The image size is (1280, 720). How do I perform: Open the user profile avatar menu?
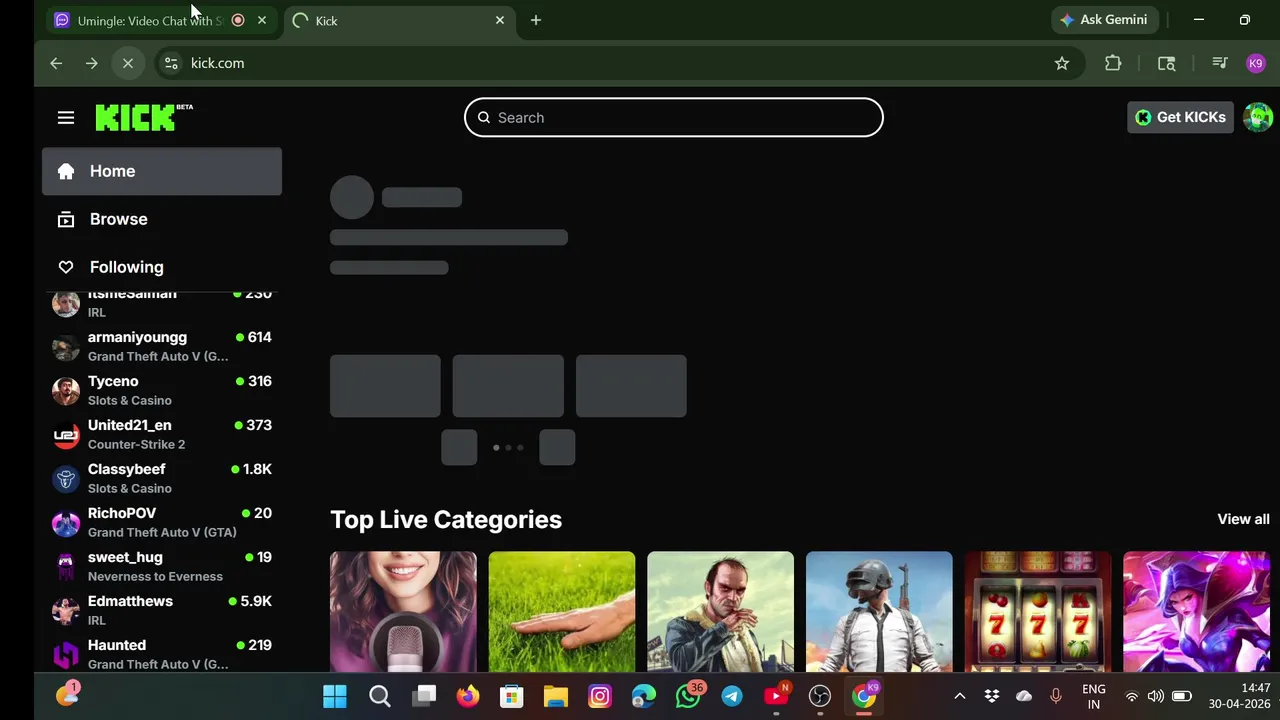pos(1257,117)
